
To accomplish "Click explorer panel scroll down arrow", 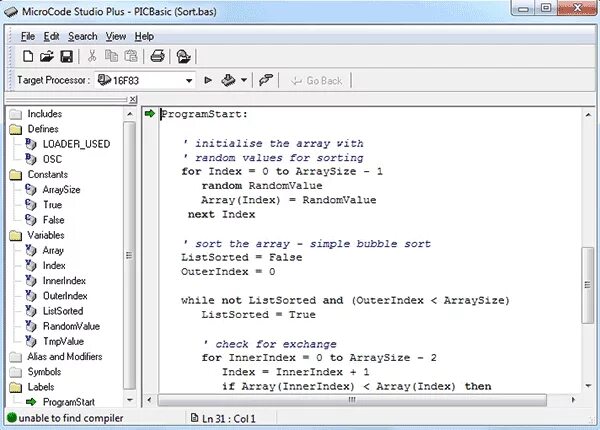I will 129,401.
